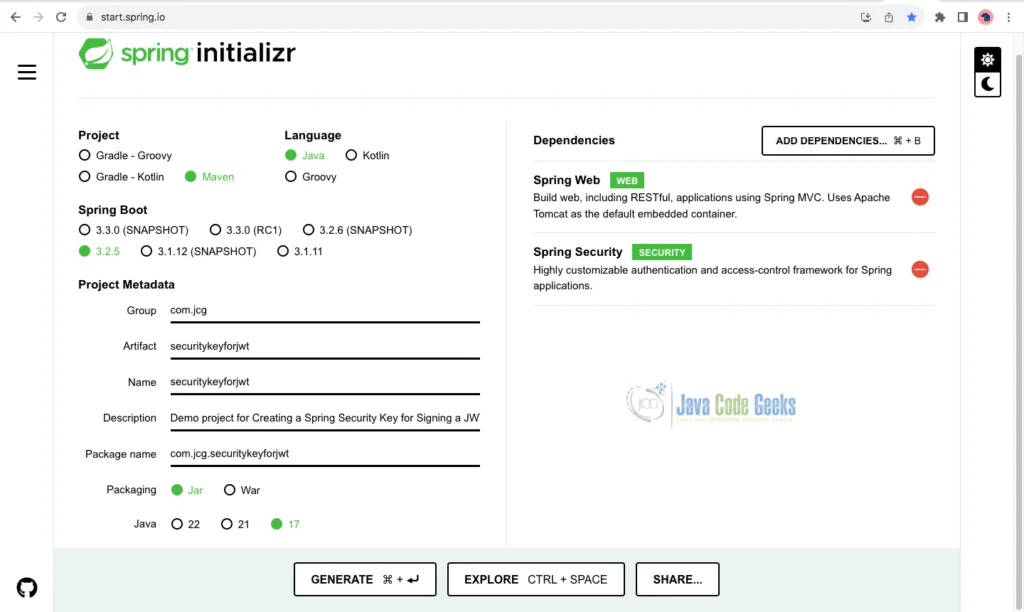1024x612 pixels.
Task: Open the hamburger side menu
Action: click(x=27, y=72)
